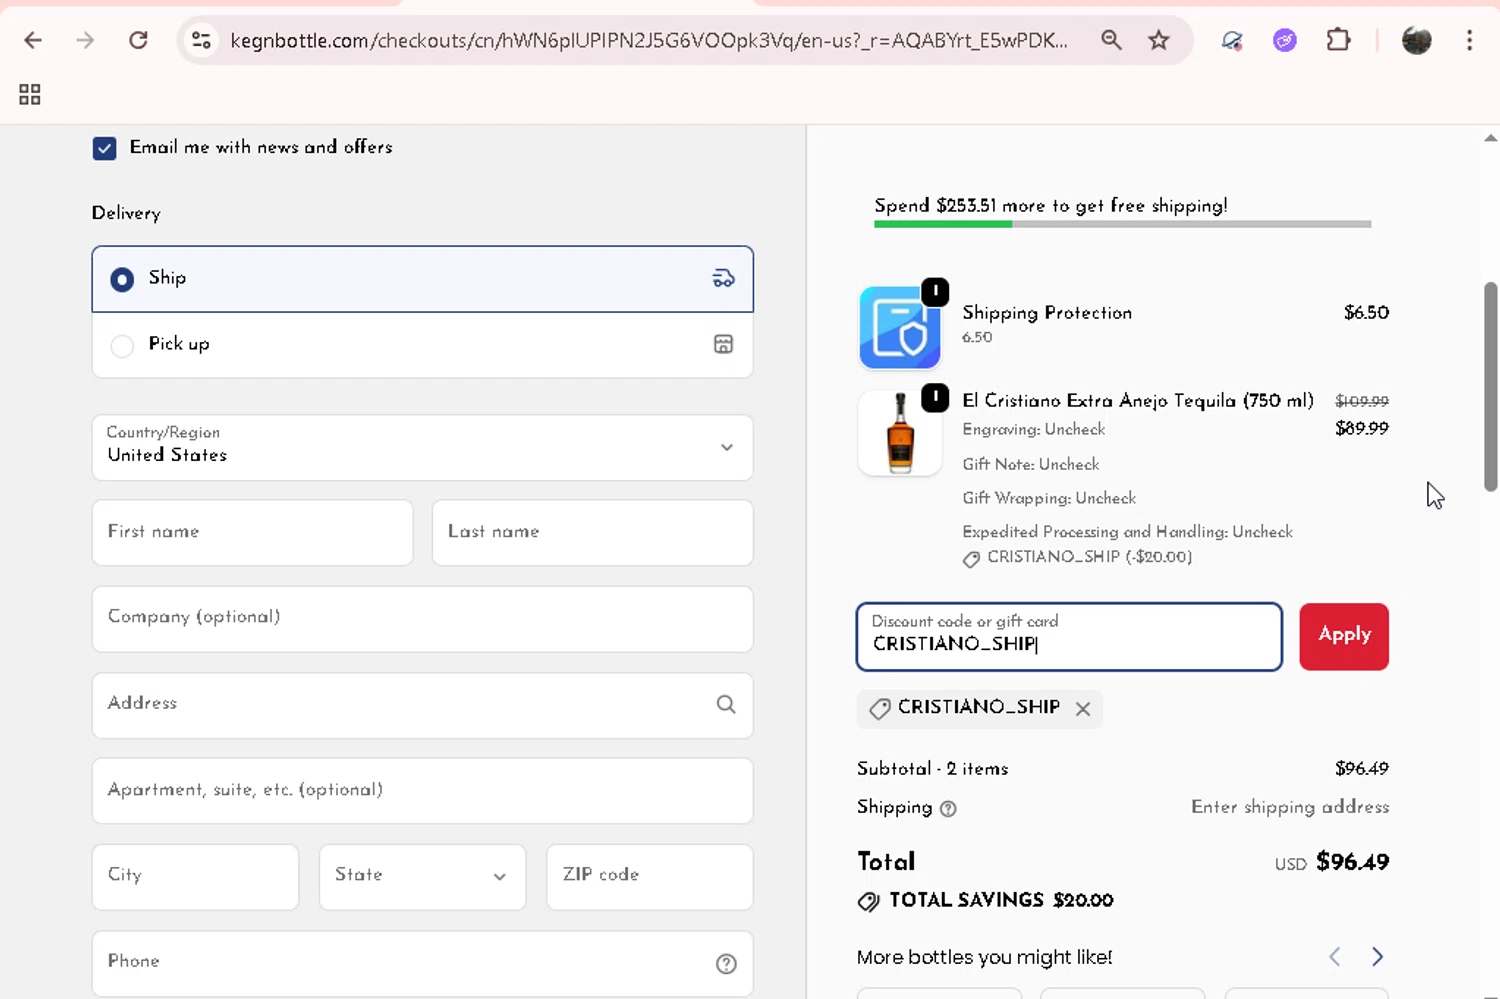Viewport: 1500px width, 999px height.
Task: Click the extension icon left of the purple one
Action: (1232, 40)
